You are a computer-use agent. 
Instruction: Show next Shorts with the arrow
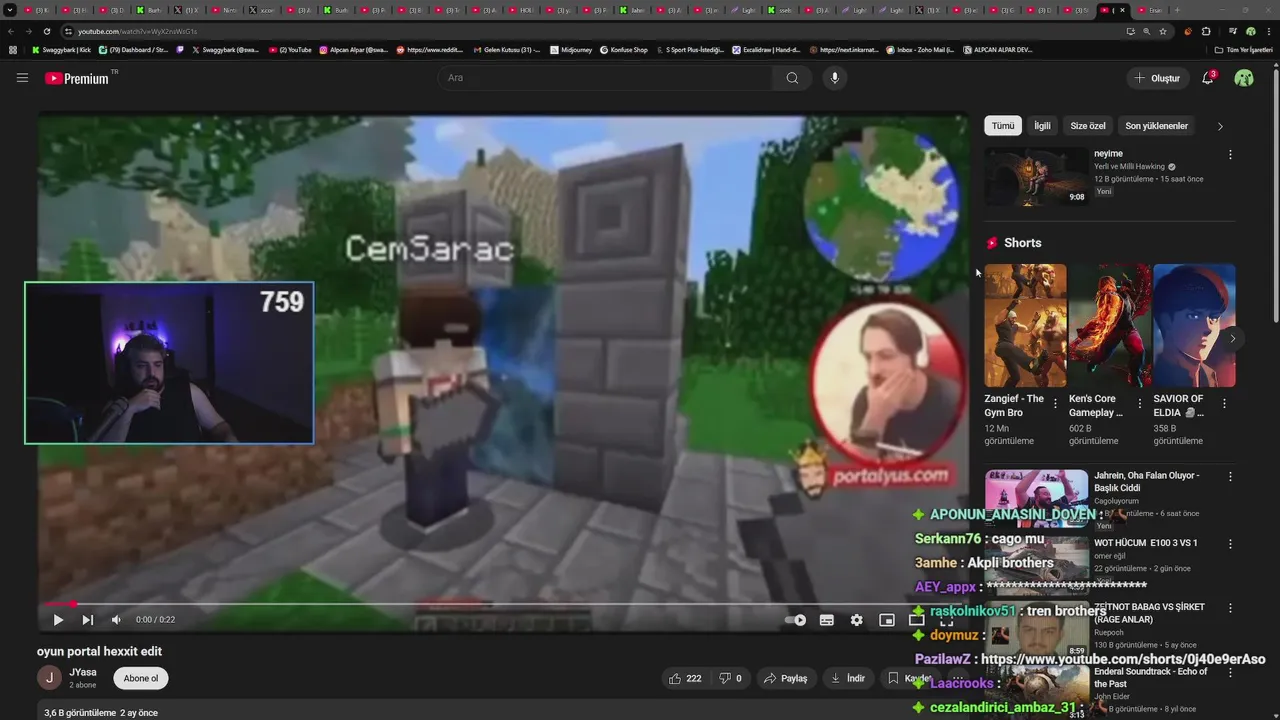(1232, 338)
